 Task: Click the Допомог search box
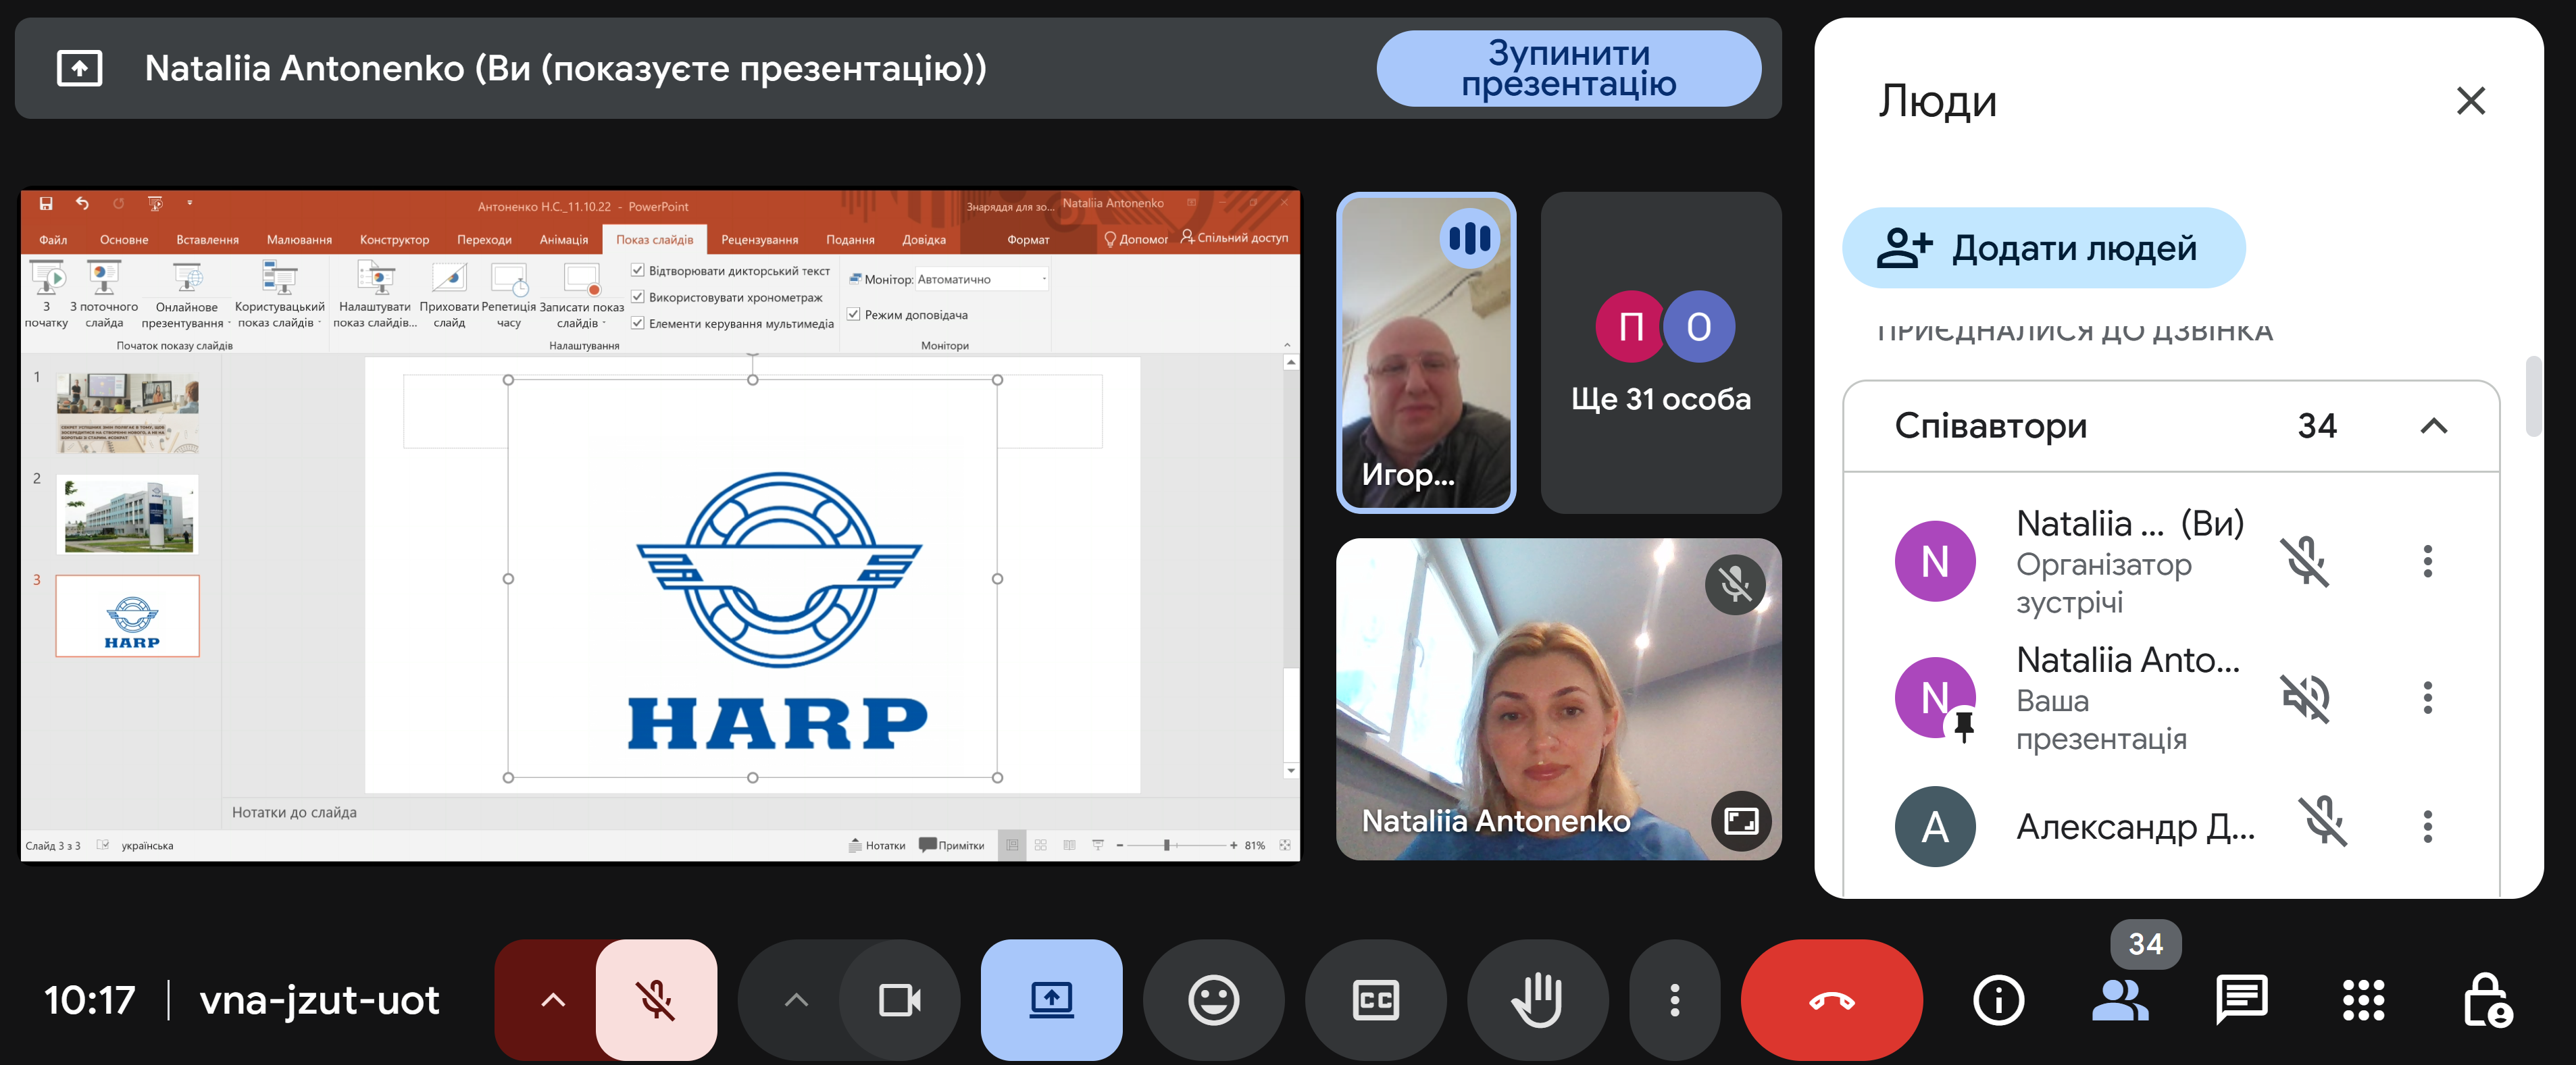(x=1136, y=239)
